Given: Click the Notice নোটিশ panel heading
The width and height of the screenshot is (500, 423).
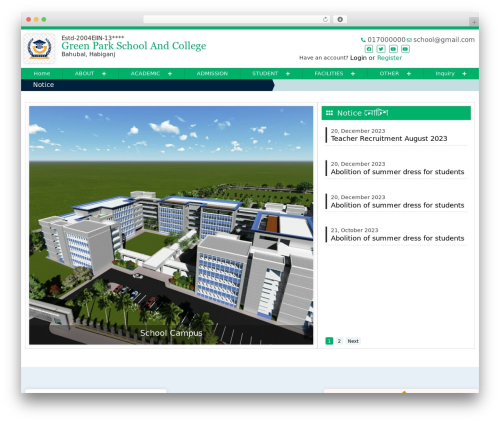Looking at the screenshot, I should click(396, 113).
